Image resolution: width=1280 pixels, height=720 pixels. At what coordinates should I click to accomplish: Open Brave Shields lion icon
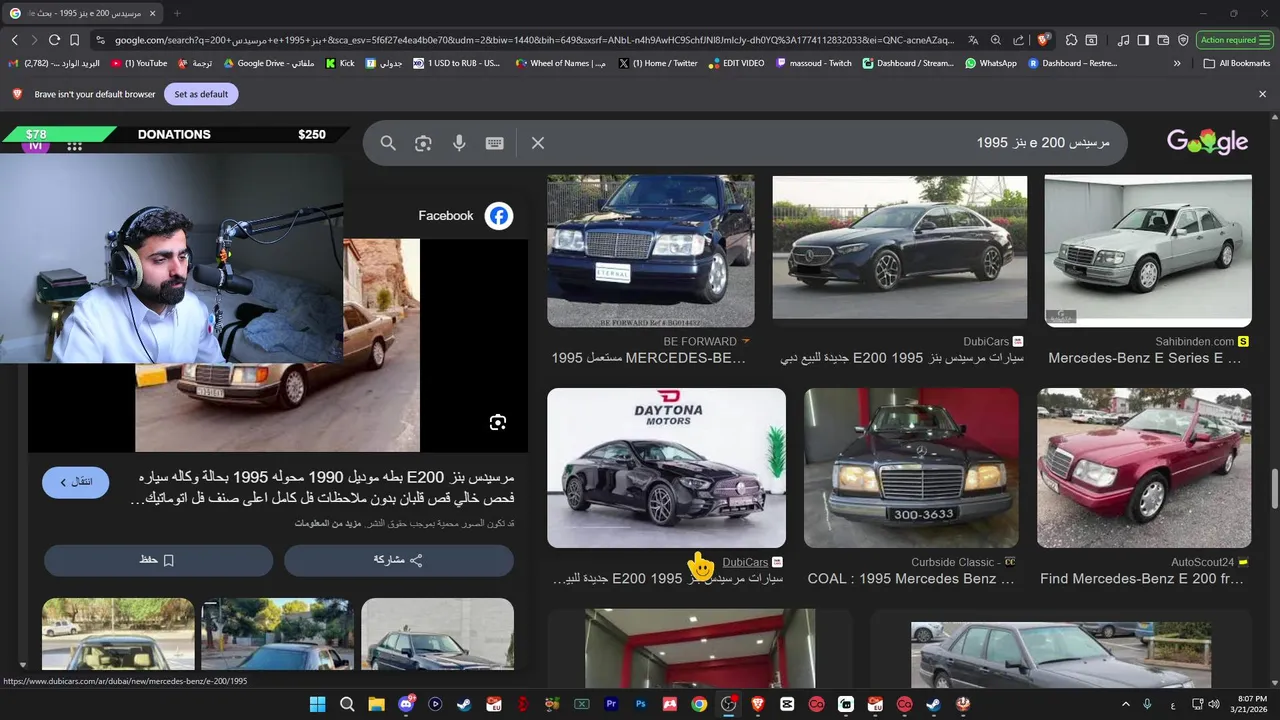(1043, 40)
